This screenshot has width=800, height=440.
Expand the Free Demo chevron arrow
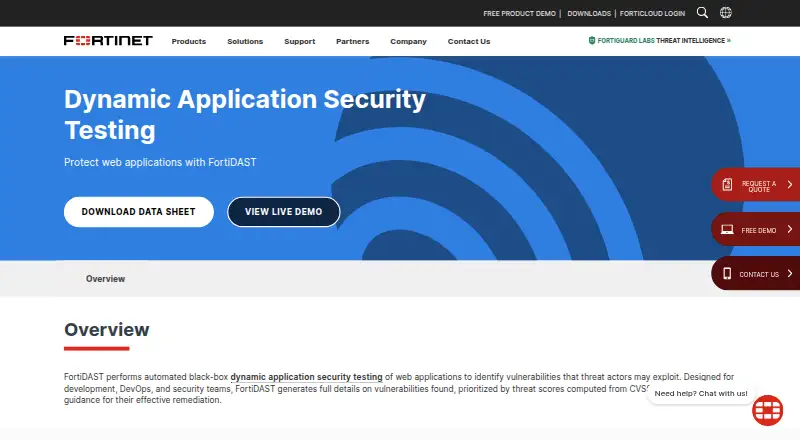[x=790, y=229]
